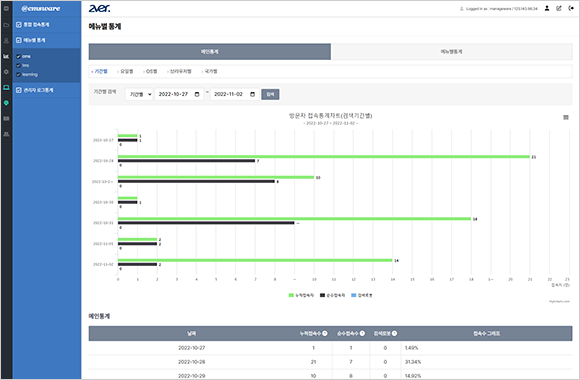
Task: Click table cell date 2022-10-27
Action: pos(192,348)
